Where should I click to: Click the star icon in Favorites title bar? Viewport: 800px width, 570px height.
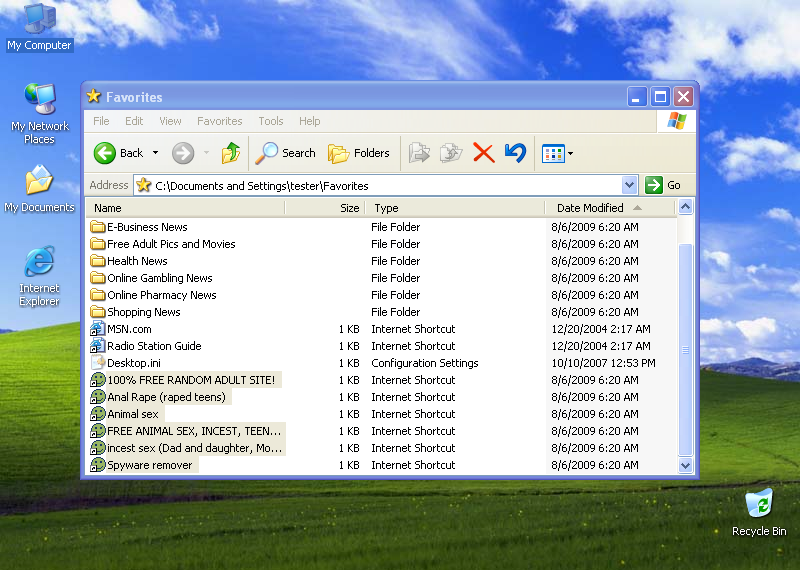click(x=93, y=96)
